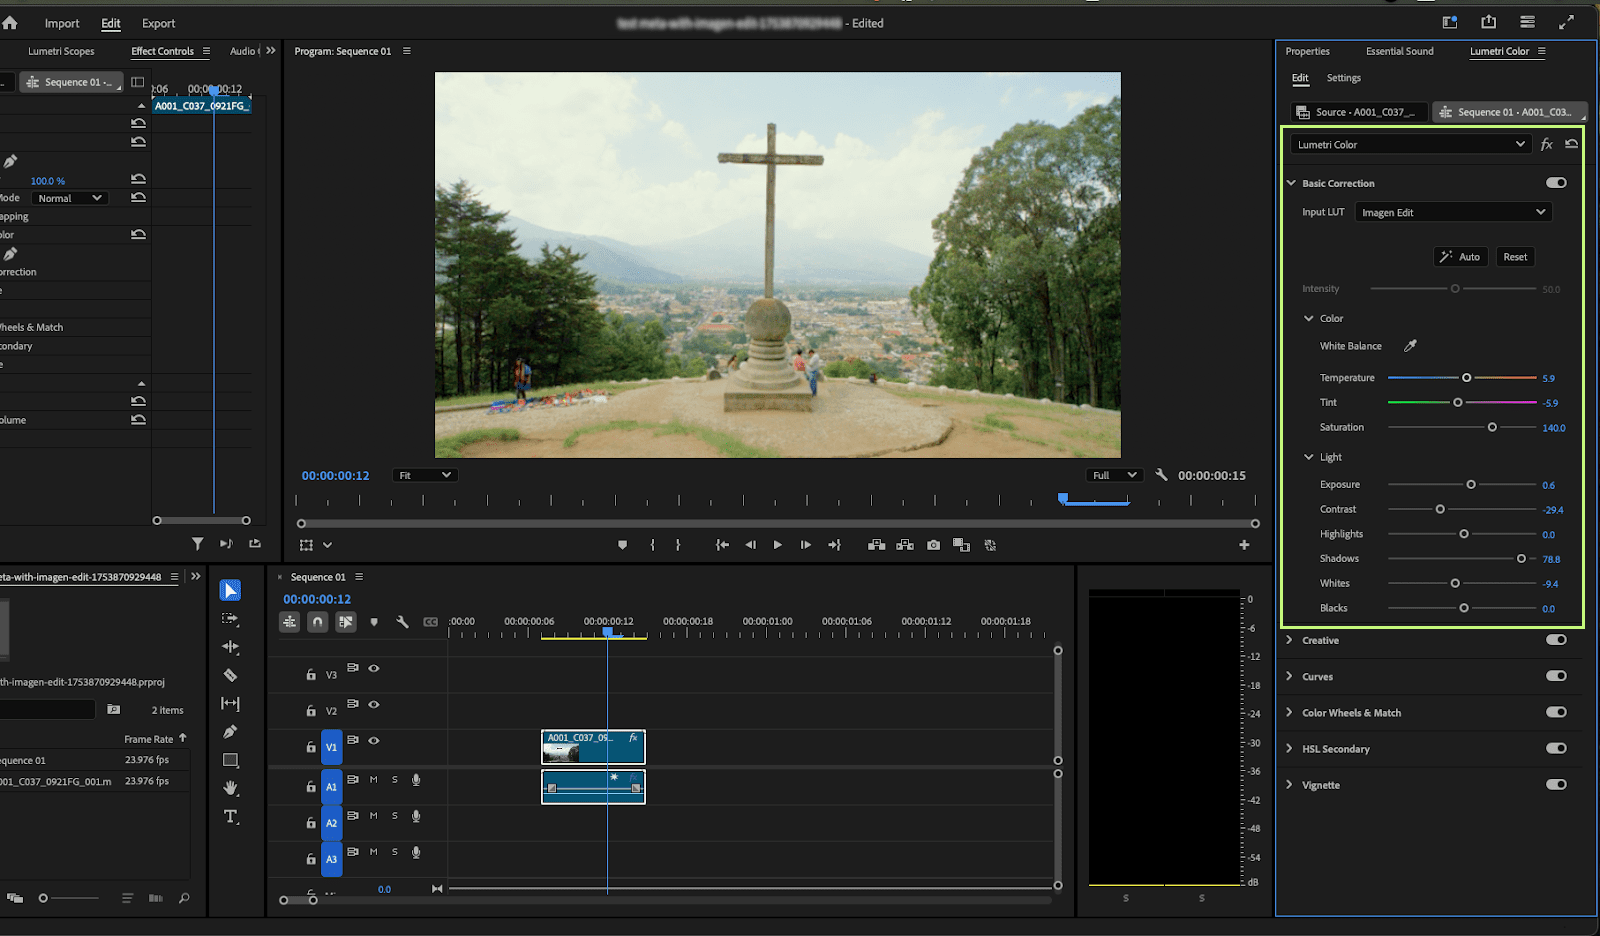Add marker in Program monitor
Viewport: 1600px width, 936px height.
coord(622,545)
